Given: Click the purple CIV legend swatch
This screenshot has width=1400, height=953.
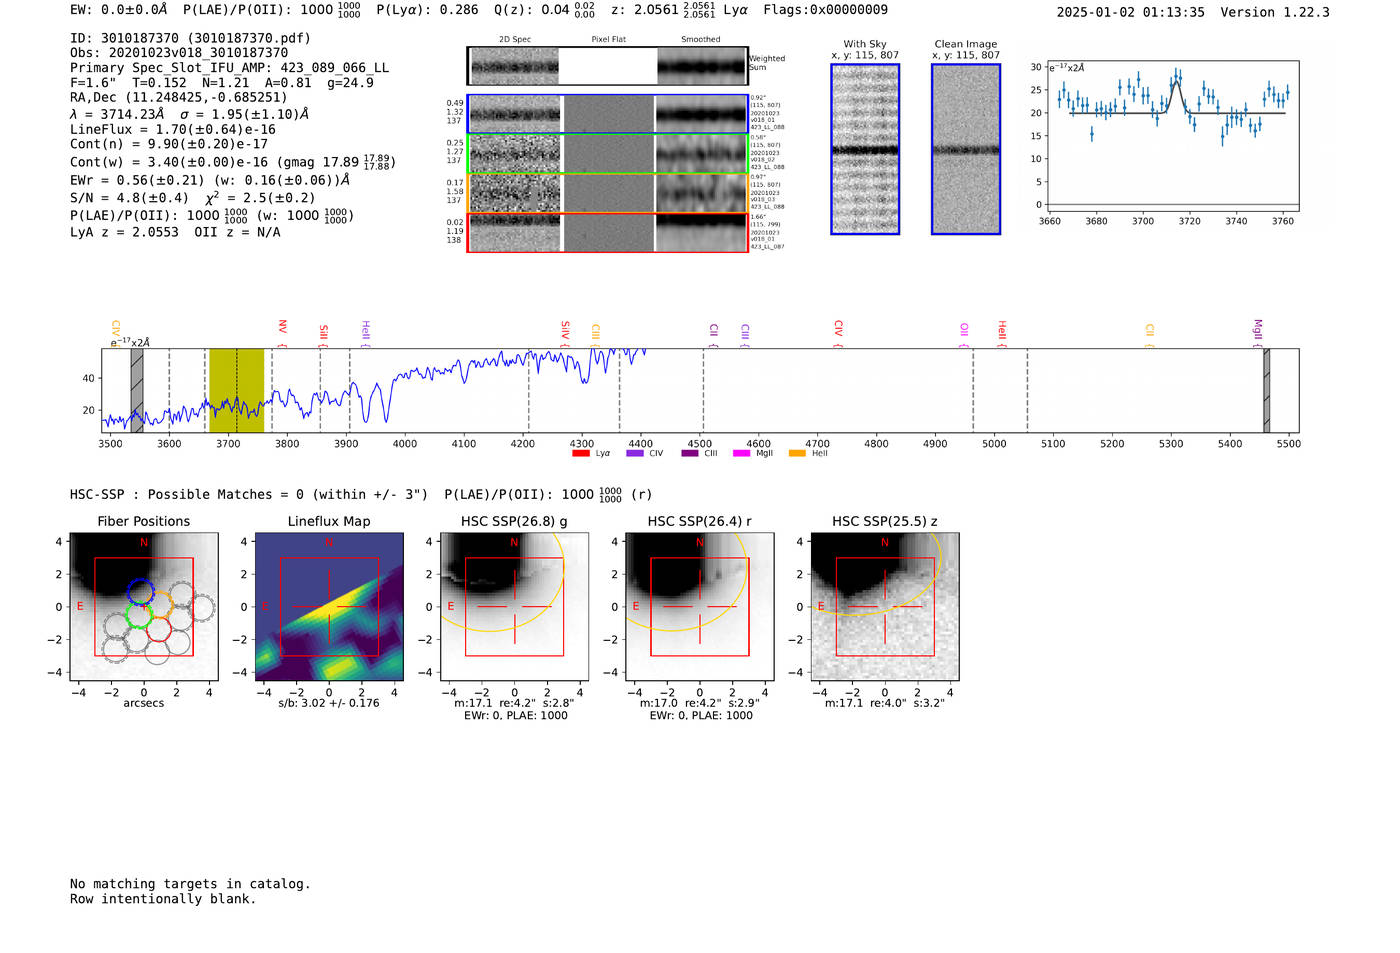Looking at the screenshot, I should [x=634, y=454].
